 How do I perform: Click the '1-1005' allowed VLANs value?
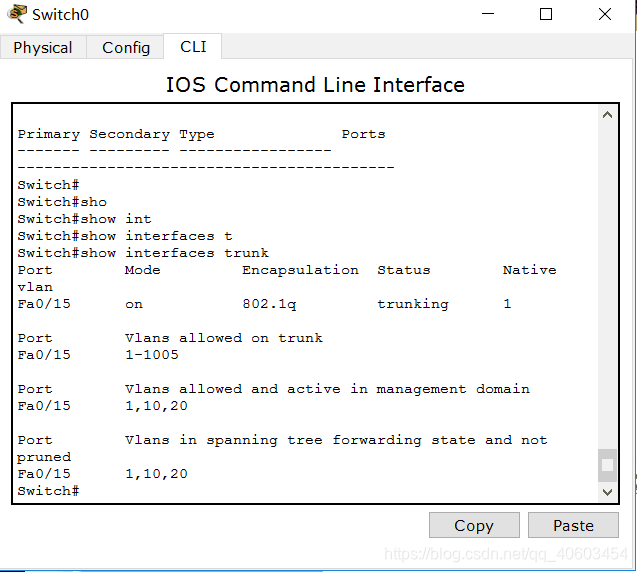(152, 355)
